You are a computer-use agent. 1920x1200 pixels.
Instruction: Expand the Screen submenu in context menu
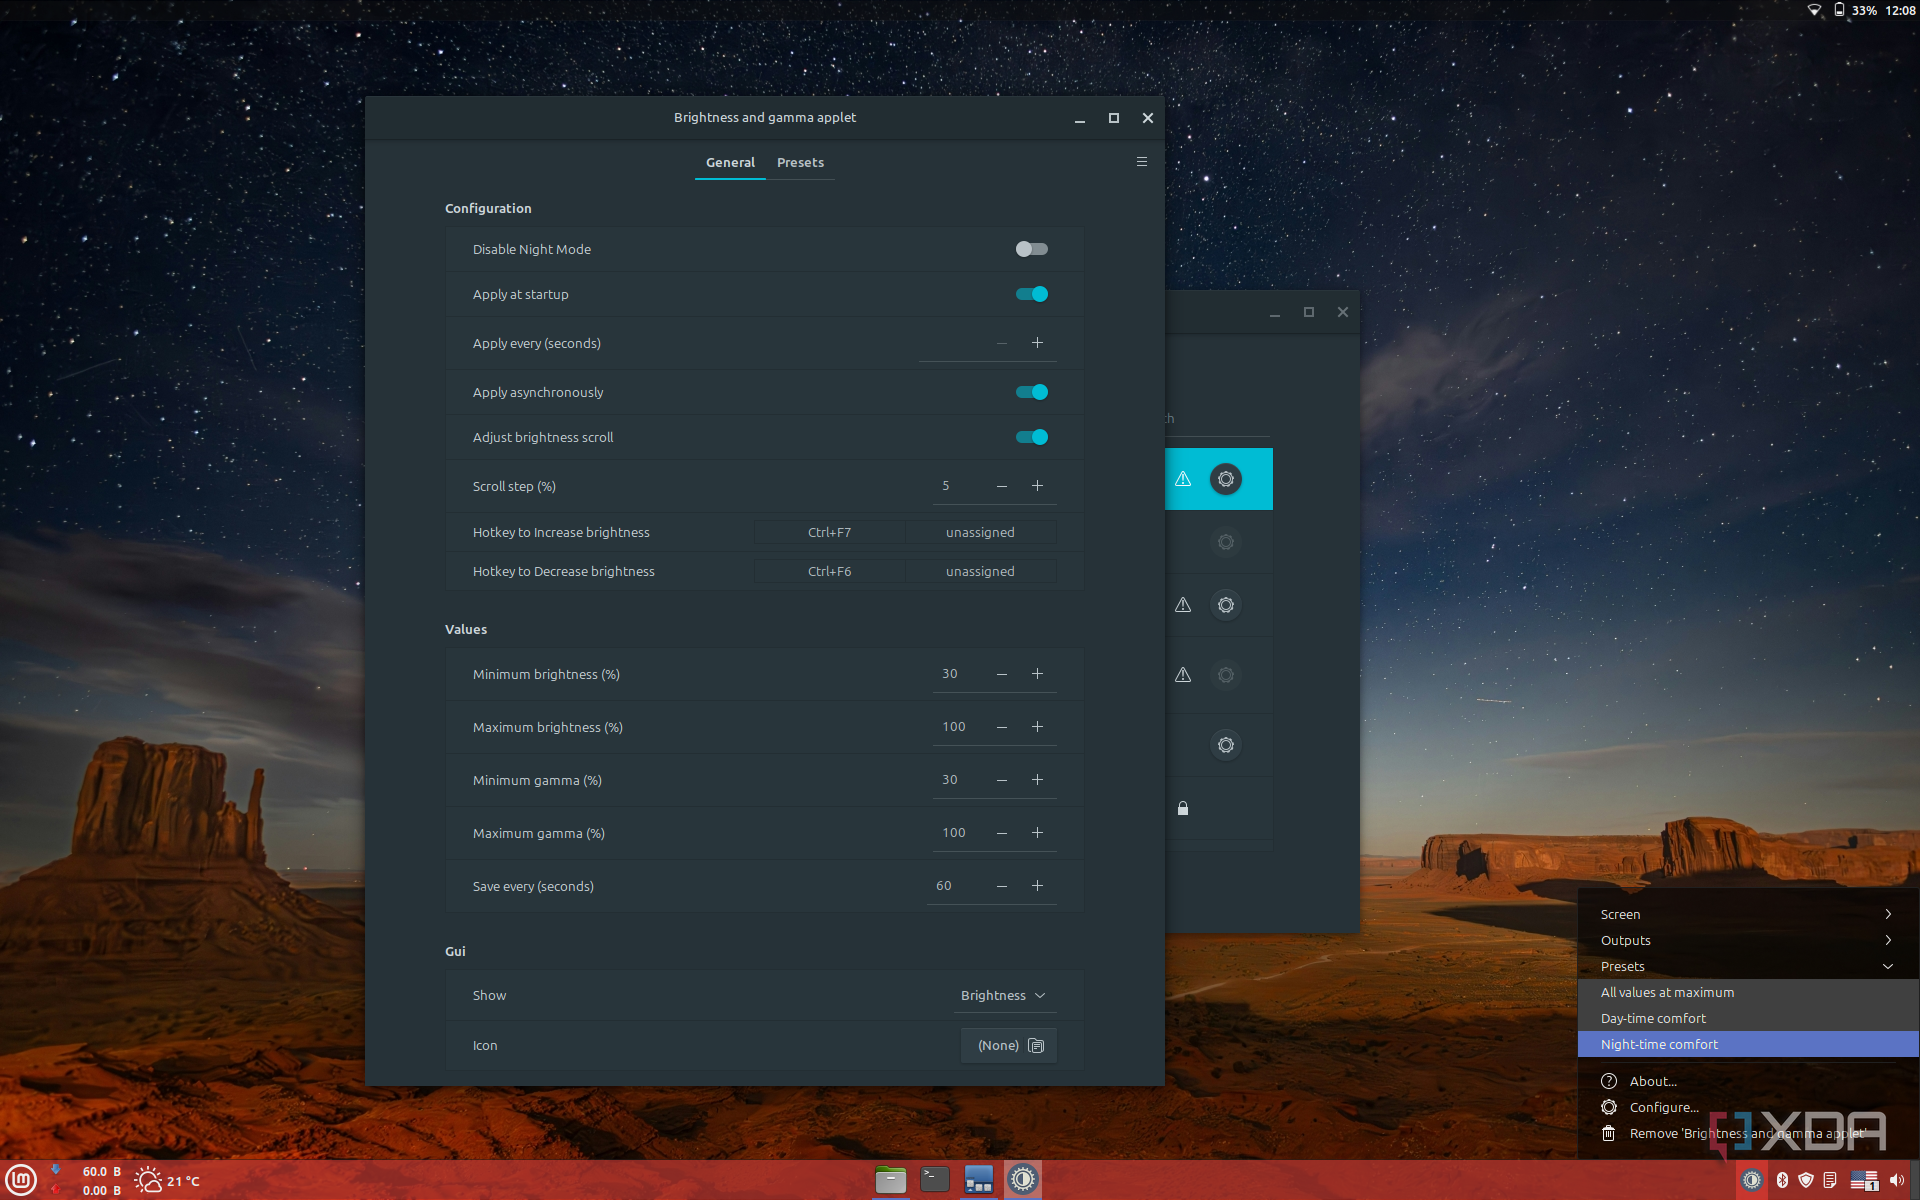pyautogui.click(x=1746, y=914)
